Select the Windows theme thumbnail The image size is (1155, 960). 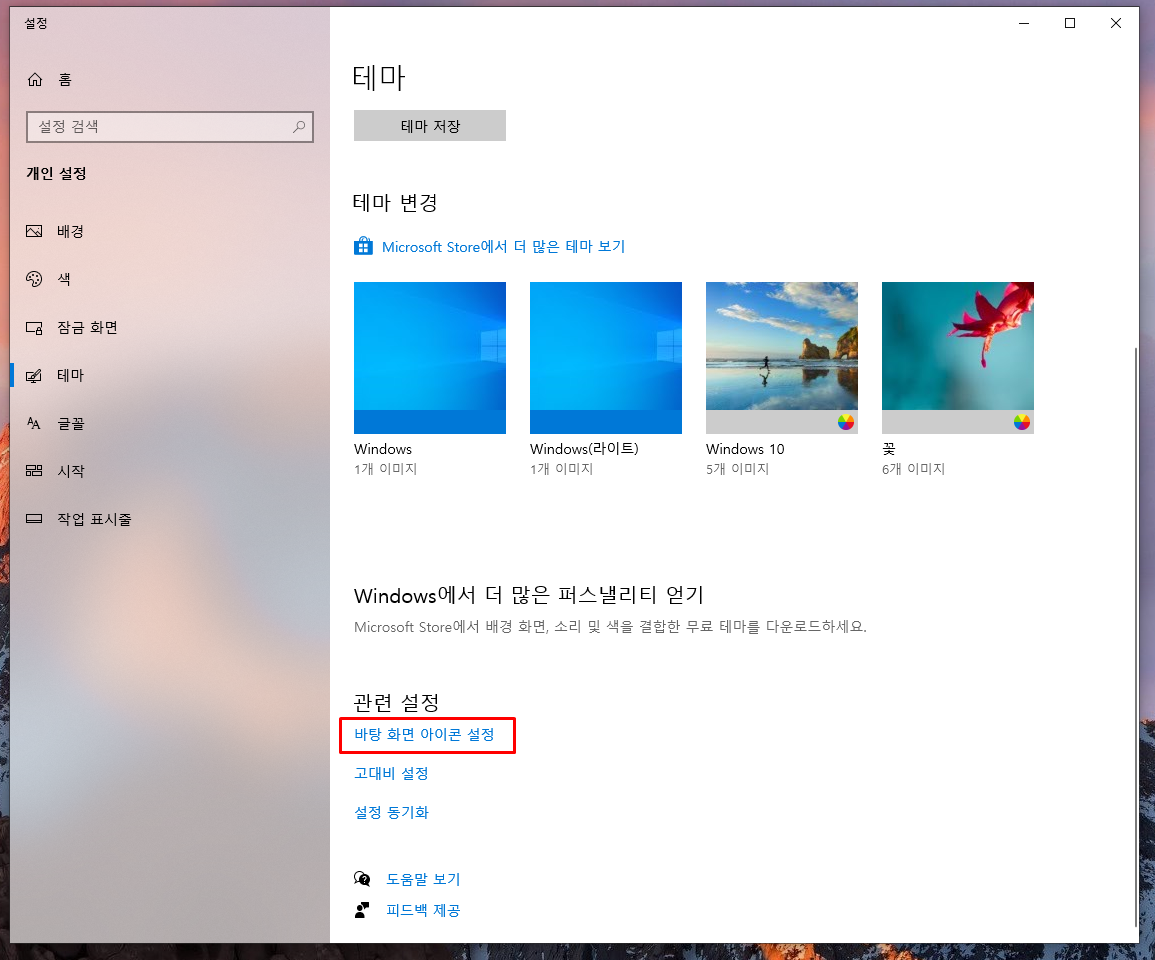click(x=429, y=357)
